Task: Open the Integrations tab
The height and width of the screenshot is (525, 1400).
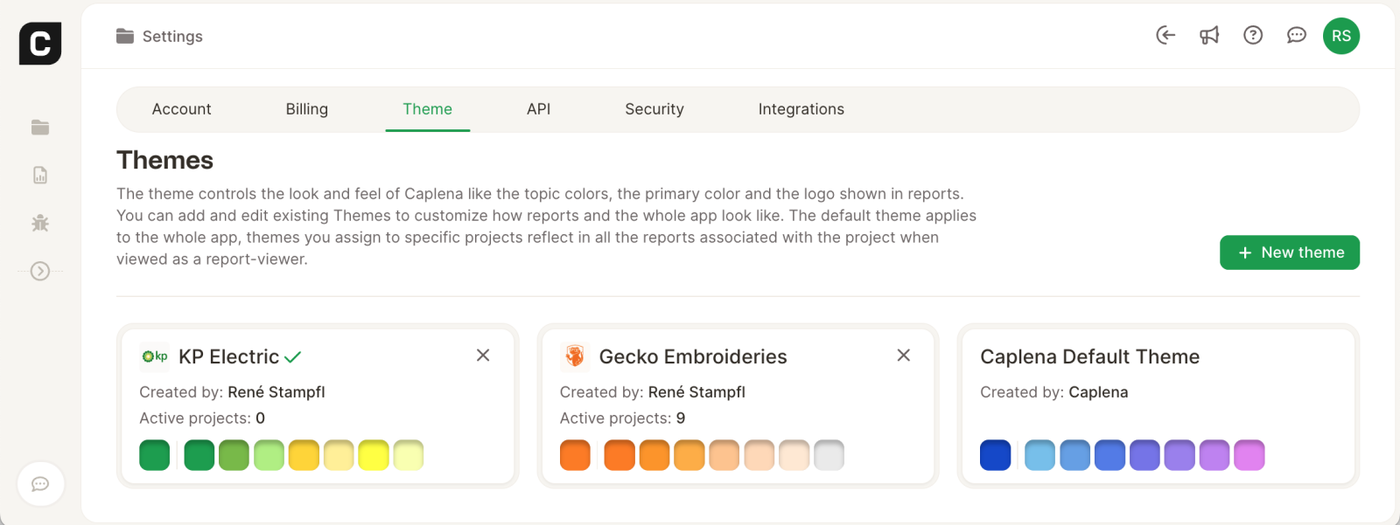Action: coord(801,109)
